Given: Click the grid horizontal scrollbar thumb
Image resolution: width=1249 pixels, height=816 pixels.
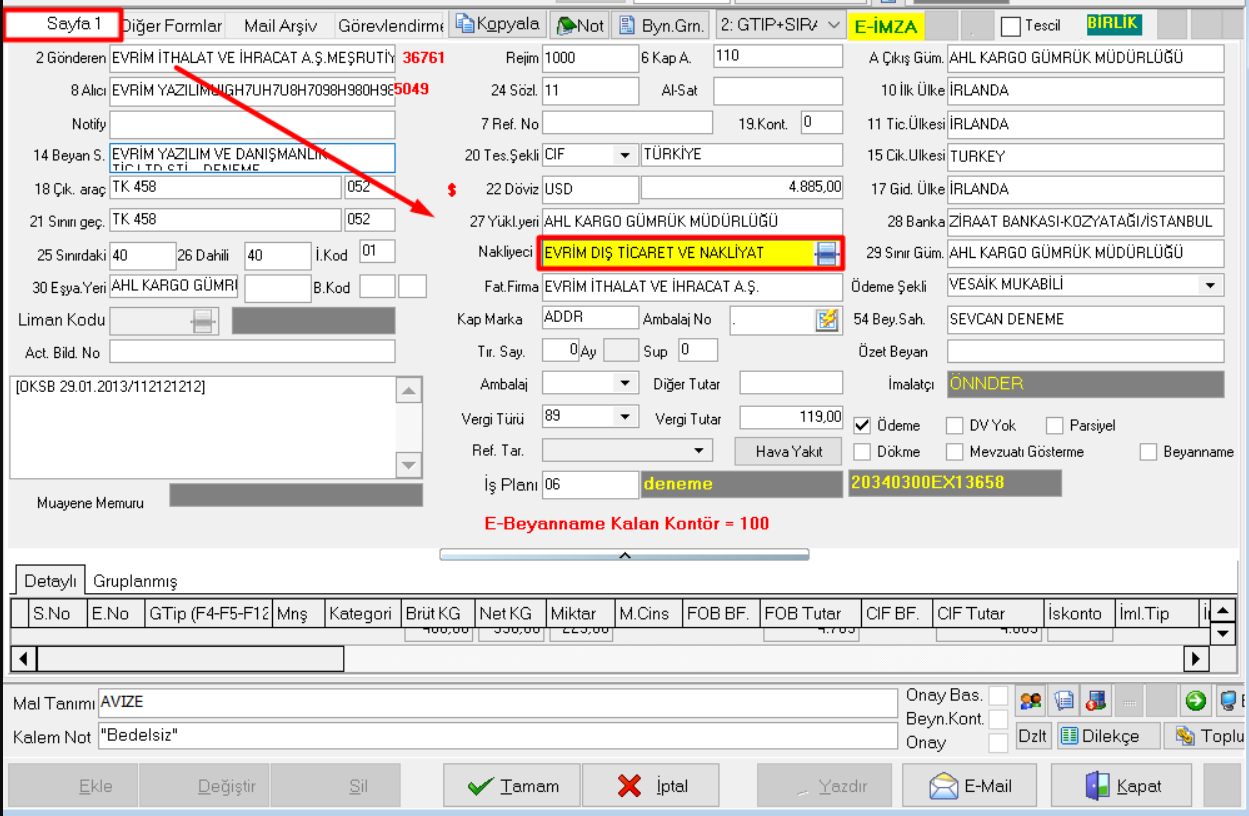Looking at the screenshot, I should point(190,659).
